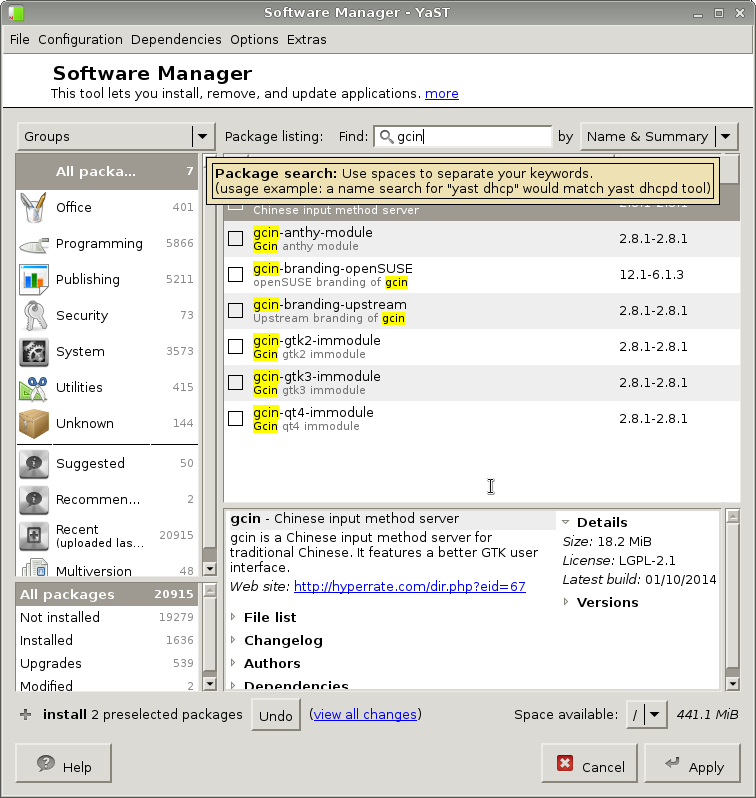This screenshot has height=798, width=756.
Task: Open the Space available mount dropdown
Action: [647, 715]
